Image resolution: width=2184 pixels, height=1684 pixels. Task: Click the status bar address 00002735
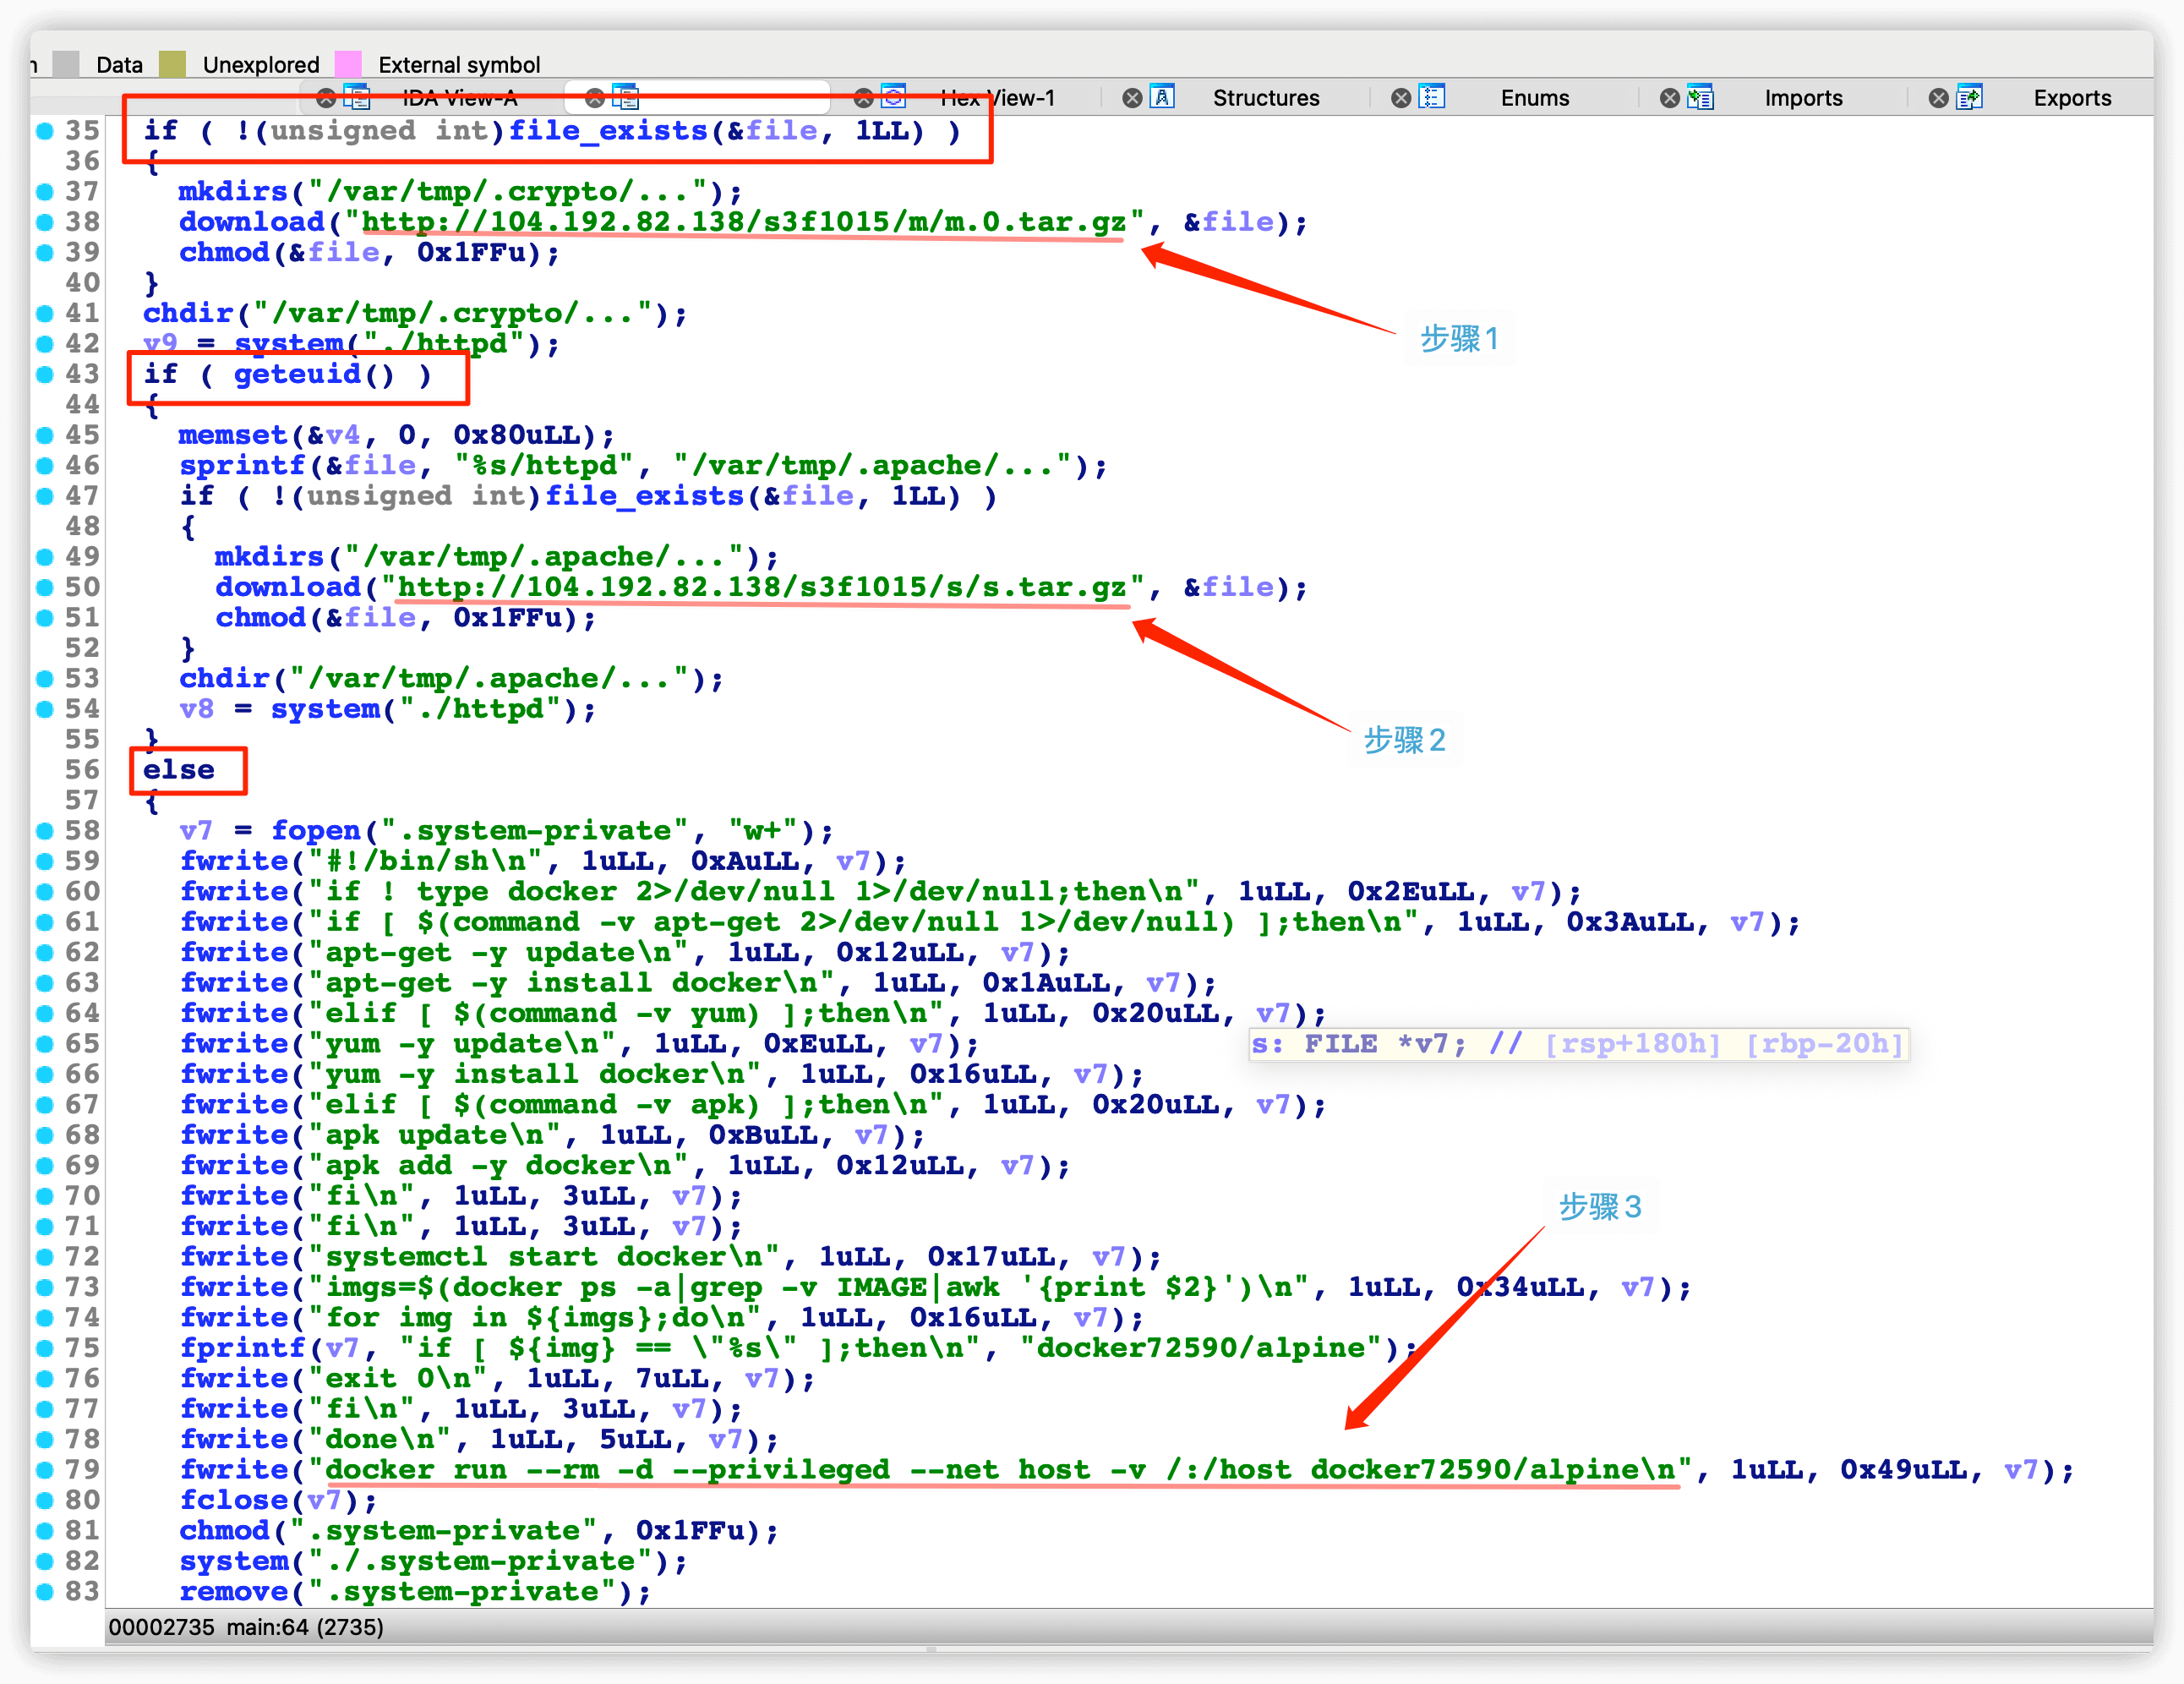(x=161, y=1627)
